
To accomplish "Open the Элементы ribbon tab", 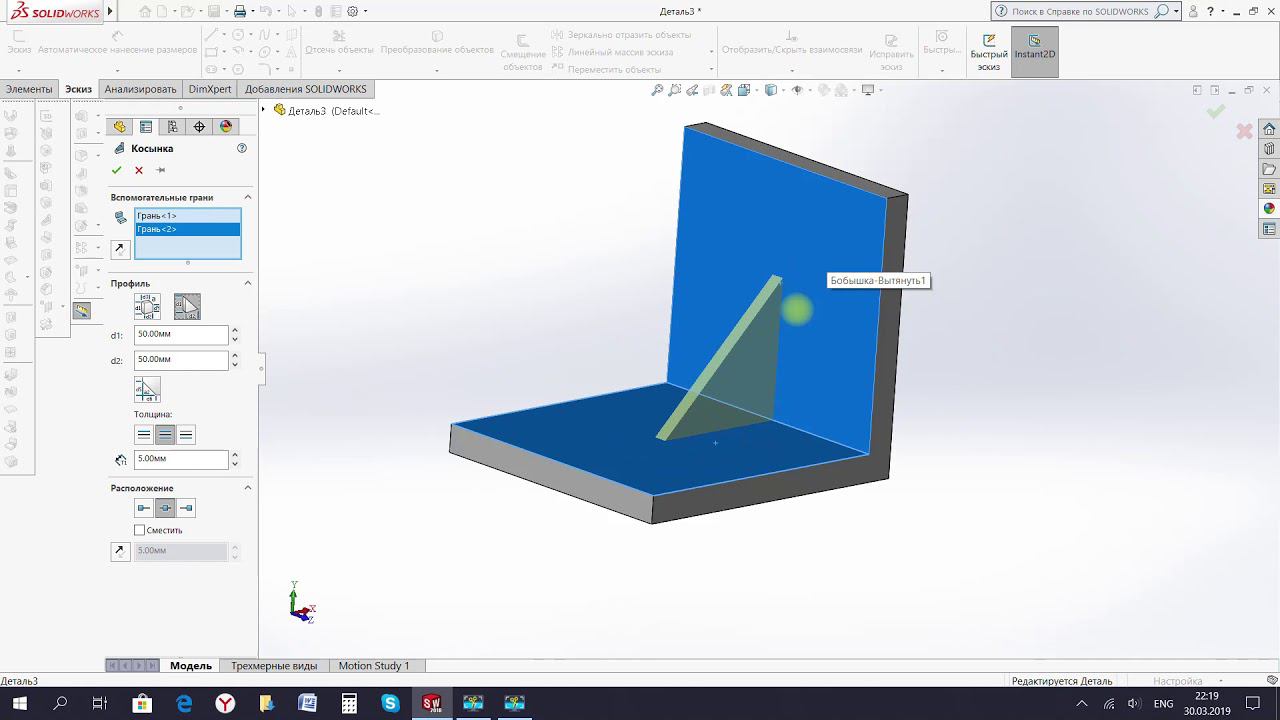I will 29,89.
